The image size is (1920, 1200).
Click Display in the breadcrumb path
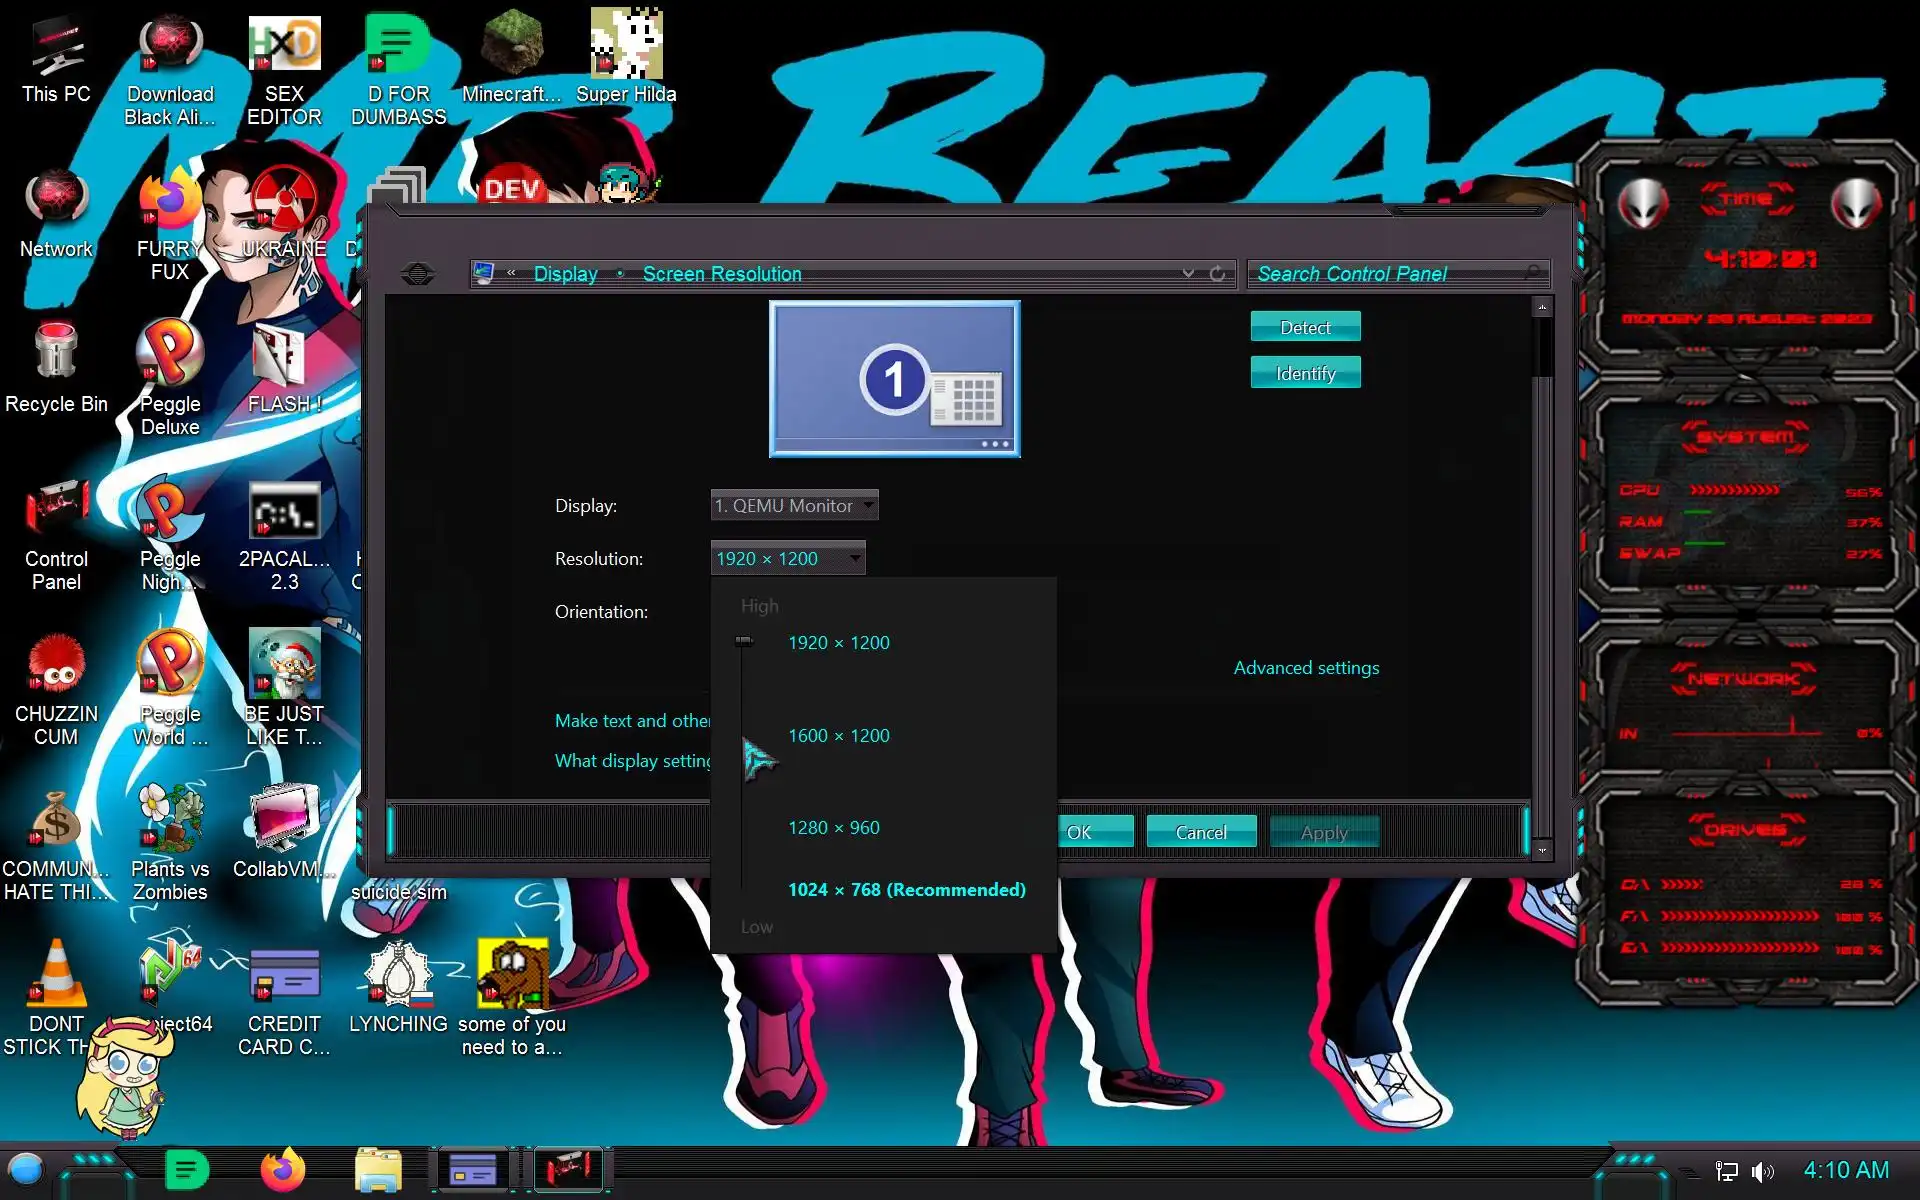(x=565, y=273)
